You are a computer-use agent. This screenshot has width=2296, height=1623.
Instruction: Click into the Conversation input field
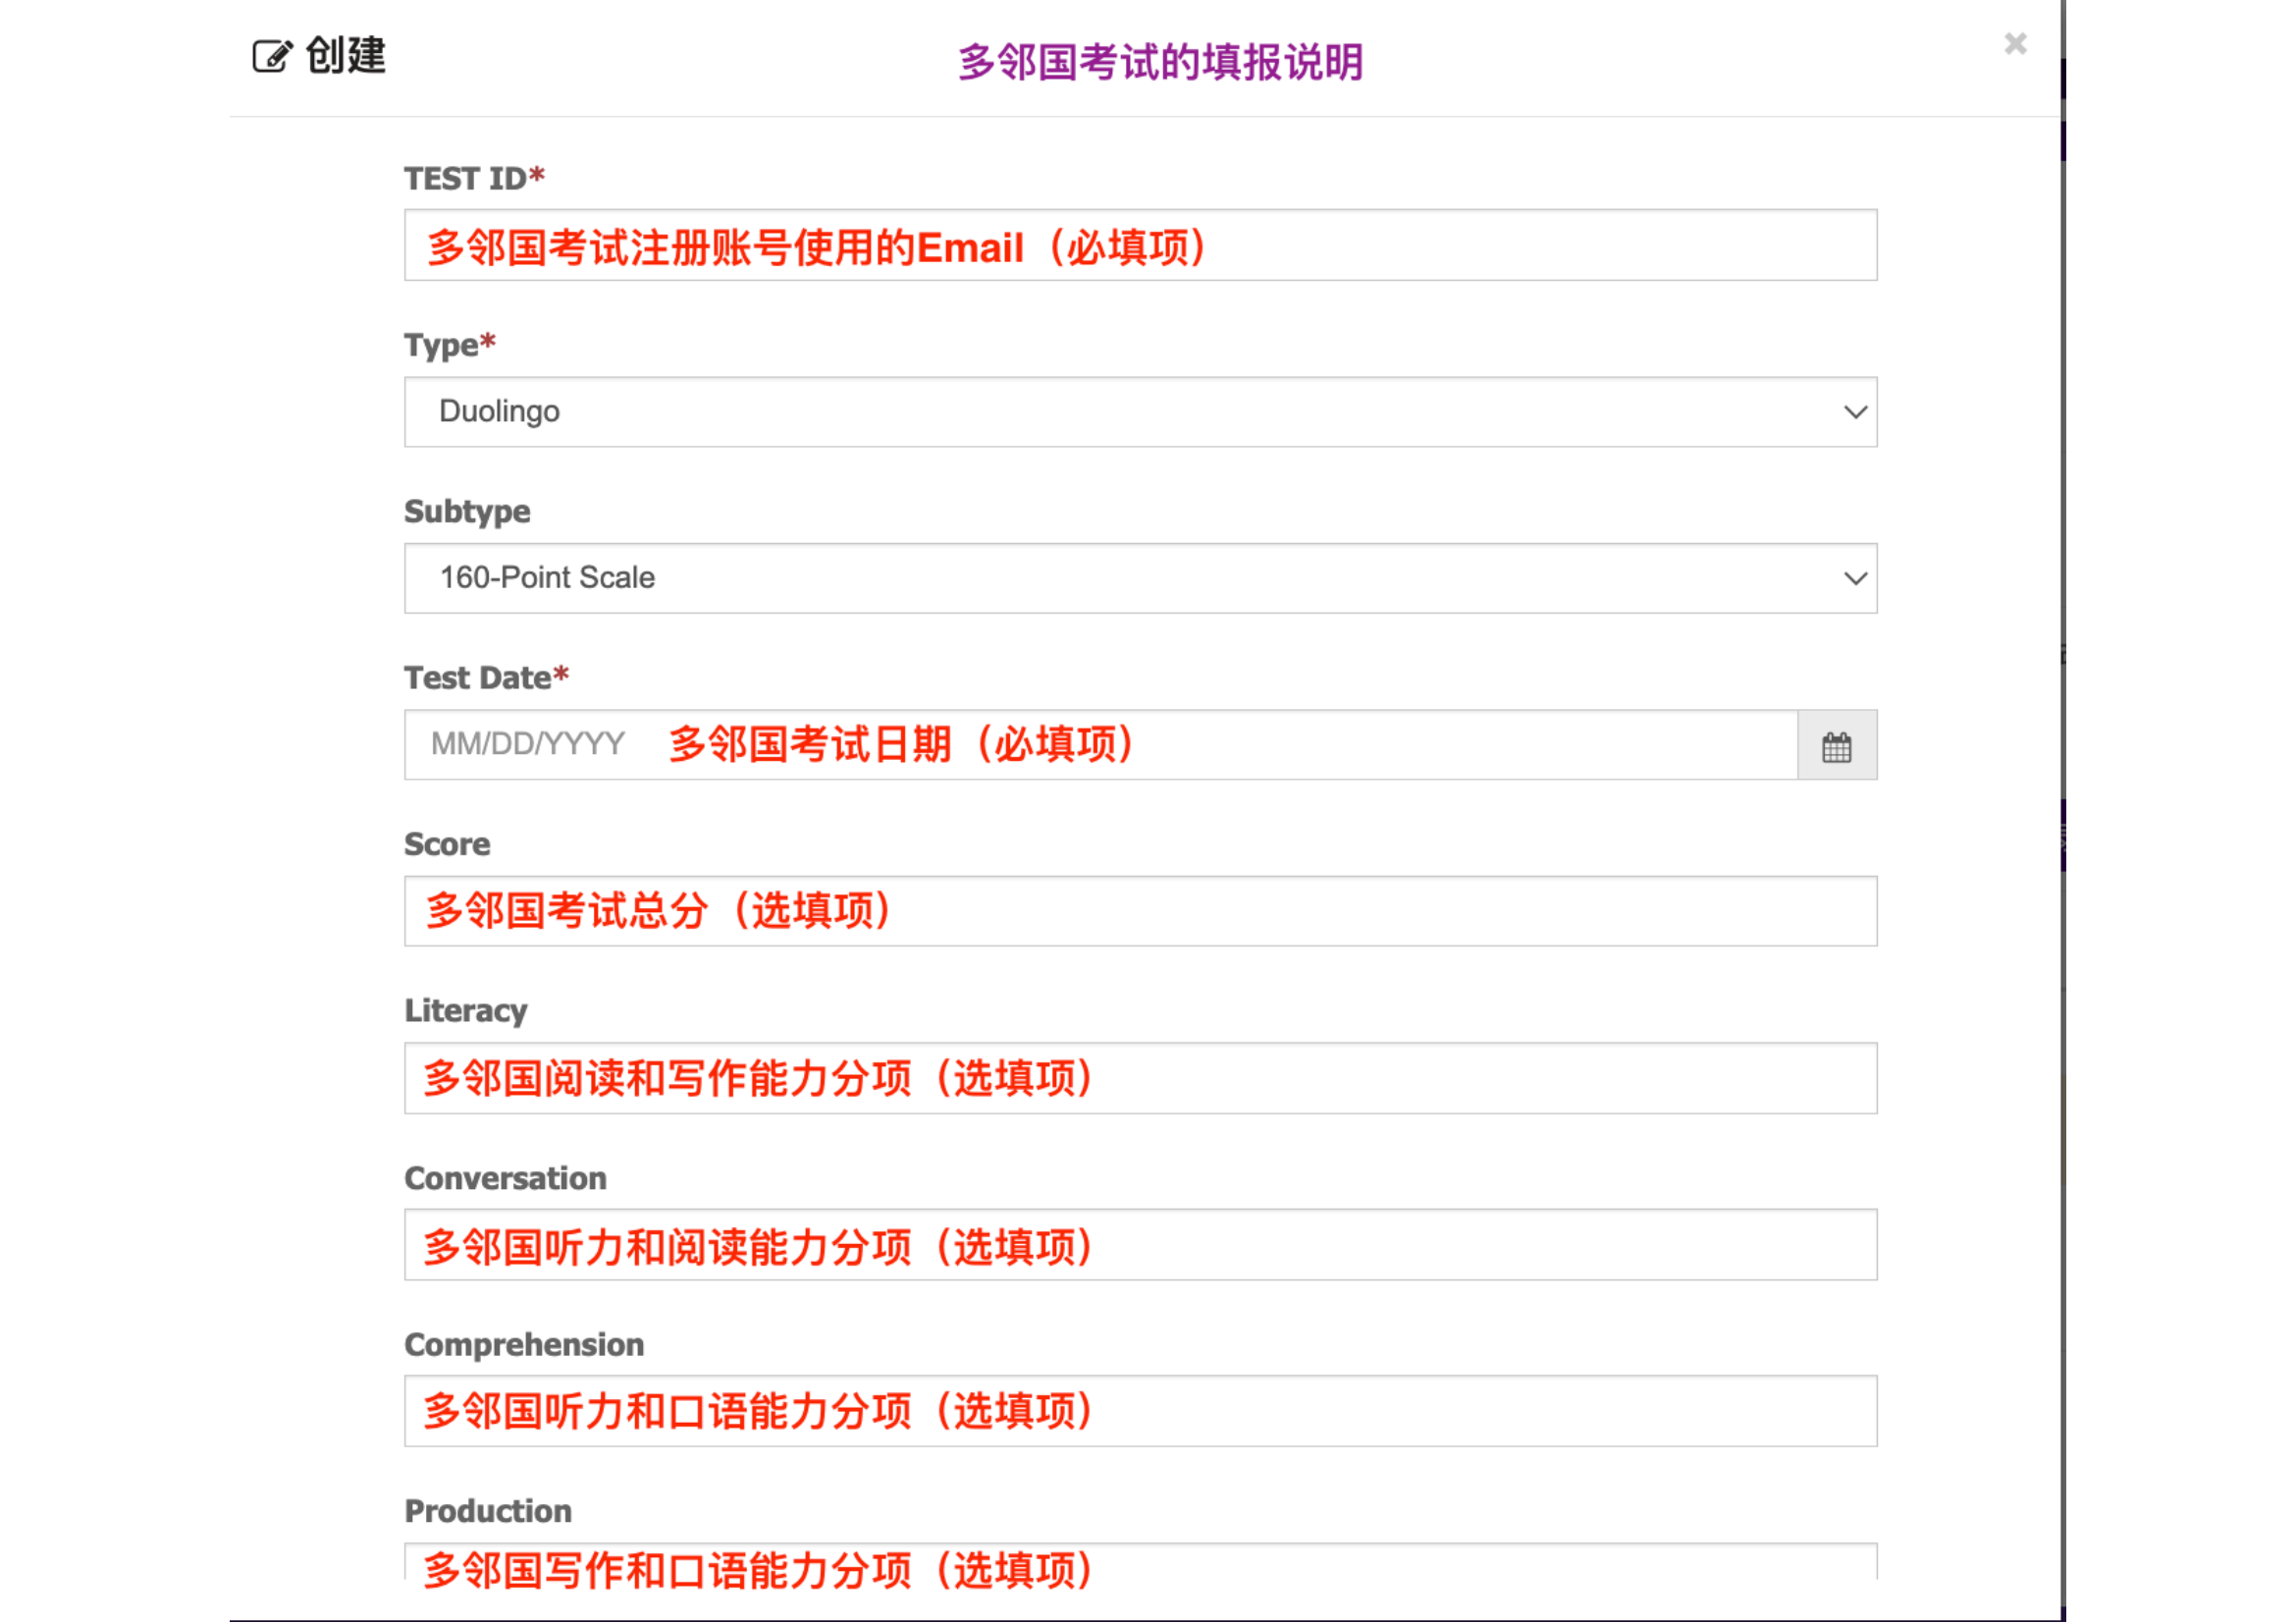[x=1140, y=1246]
